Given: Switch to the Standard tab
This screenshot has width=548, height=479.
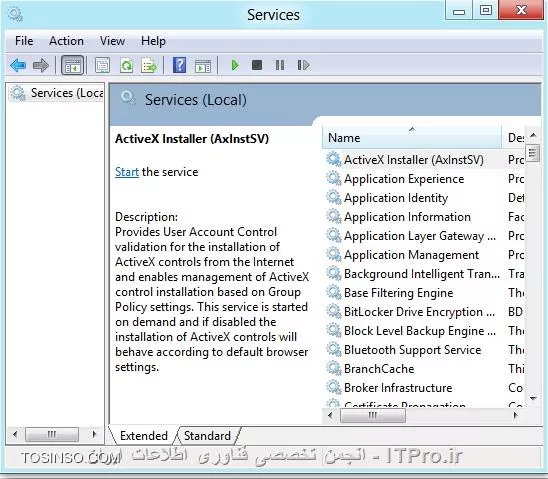Looking at the screenshot, I should pyautogui.click(x=207, y=436).
